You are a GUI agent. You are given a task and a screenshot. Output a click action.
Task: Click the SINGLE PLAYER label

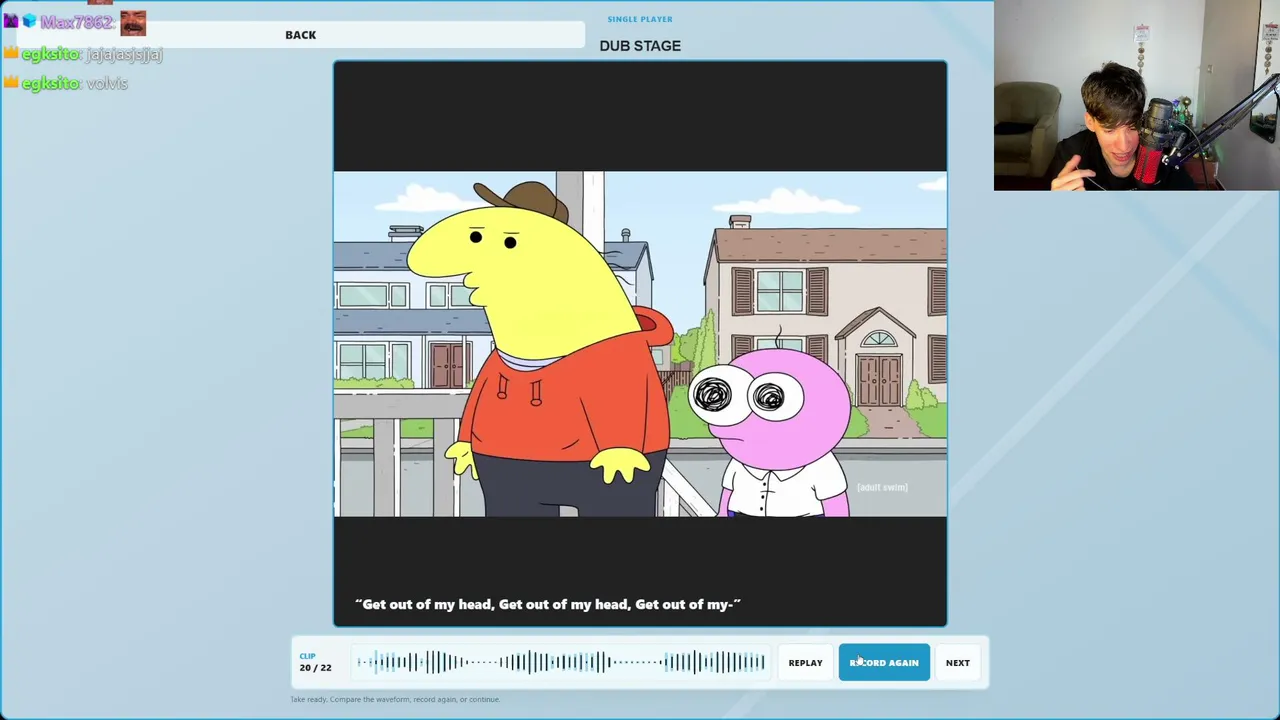tap(640, 19)
